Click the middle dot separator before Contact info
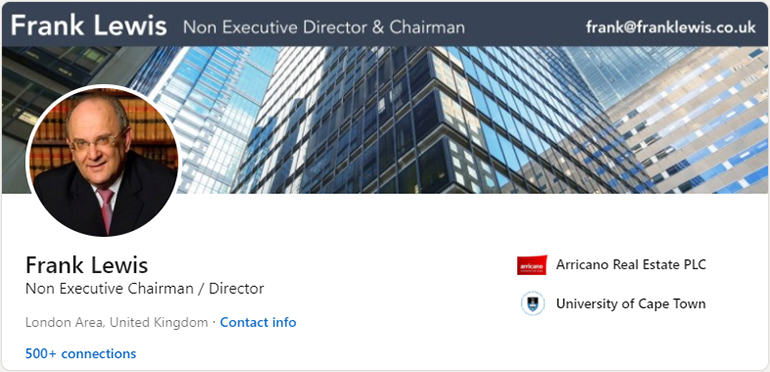 (x=214, y=322)
